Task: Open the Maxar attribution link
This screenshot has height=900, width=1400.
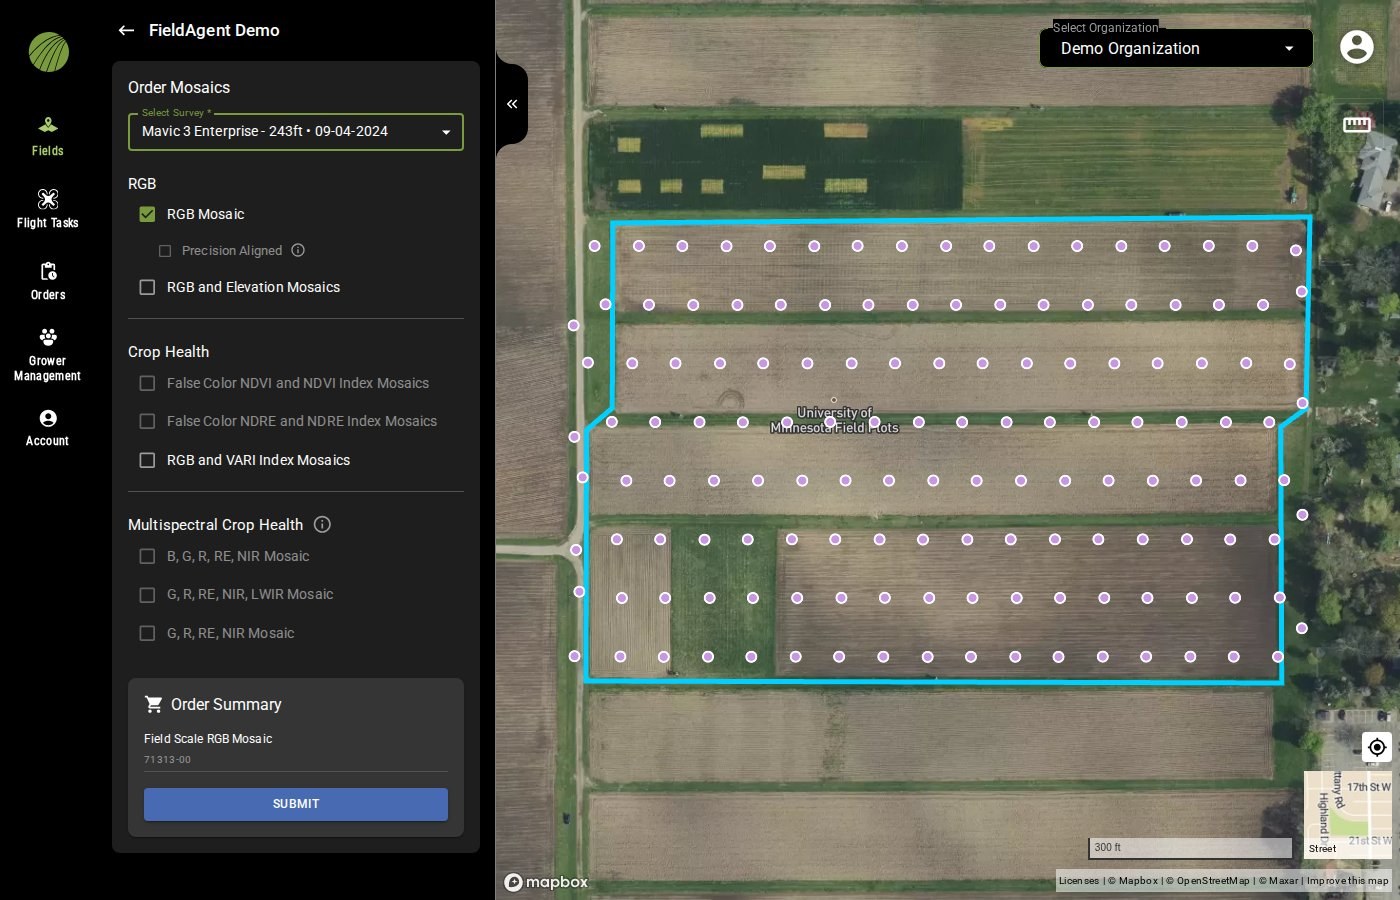Action: pyautogui.click(x=1281, y=881)
